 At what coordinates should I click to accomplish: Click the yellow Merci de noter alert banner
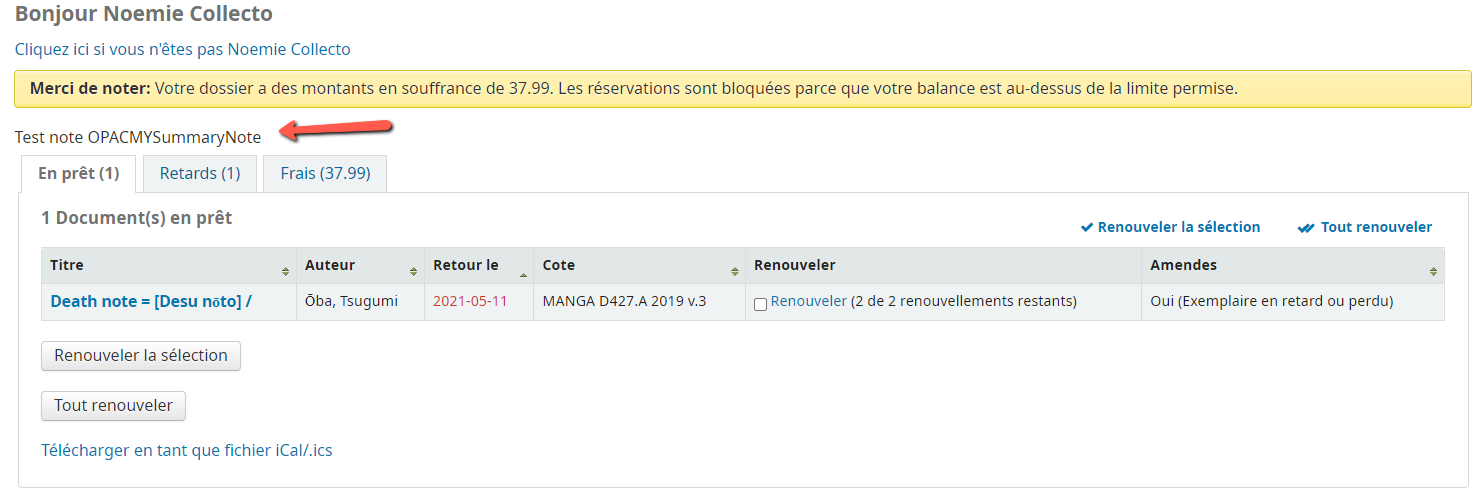click(742, 88)
